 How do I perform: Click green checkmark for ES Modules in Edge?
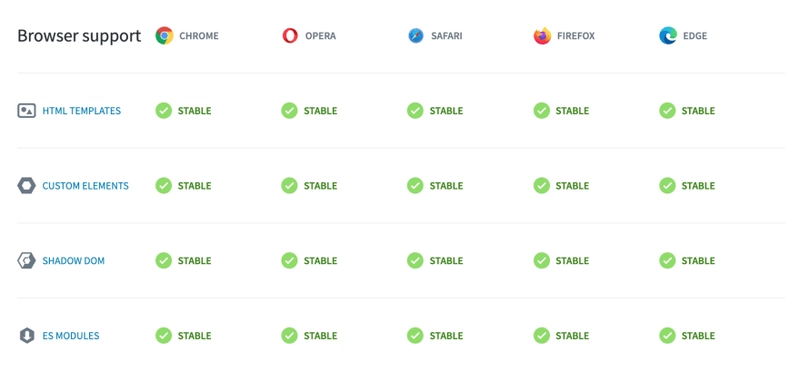click(x=667, y=336)
